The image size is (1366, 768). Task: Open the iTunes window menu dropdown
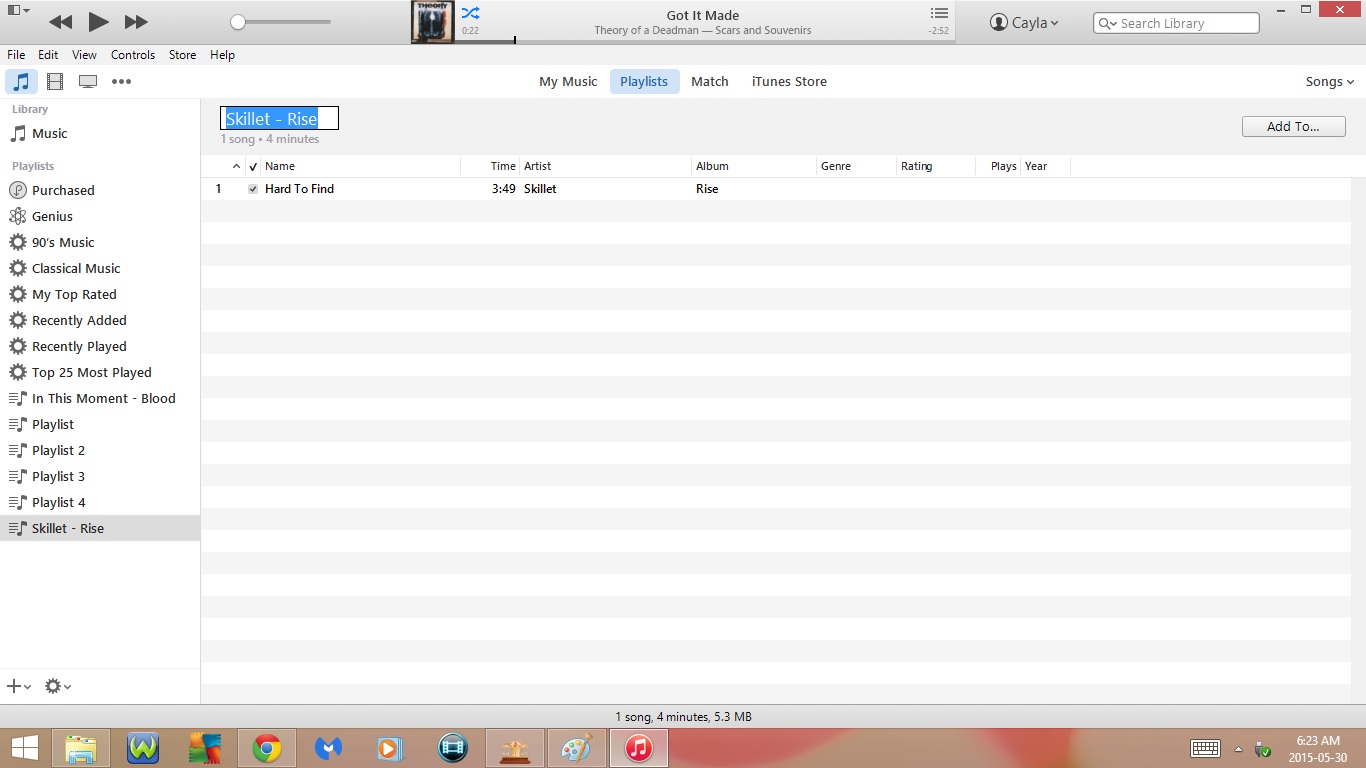tap(18, 11)
